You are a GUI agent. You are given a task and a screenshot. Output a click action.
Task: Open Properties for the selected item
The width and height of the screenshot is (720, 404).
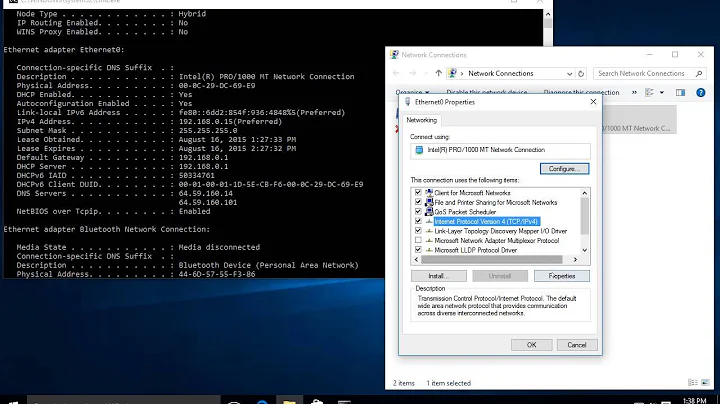pyautogui.click(x=561, y=275)
